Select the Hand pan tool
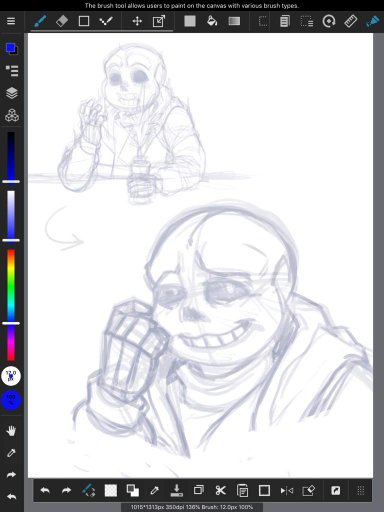This screenshot has width=384, height=512. click(11, 431)
